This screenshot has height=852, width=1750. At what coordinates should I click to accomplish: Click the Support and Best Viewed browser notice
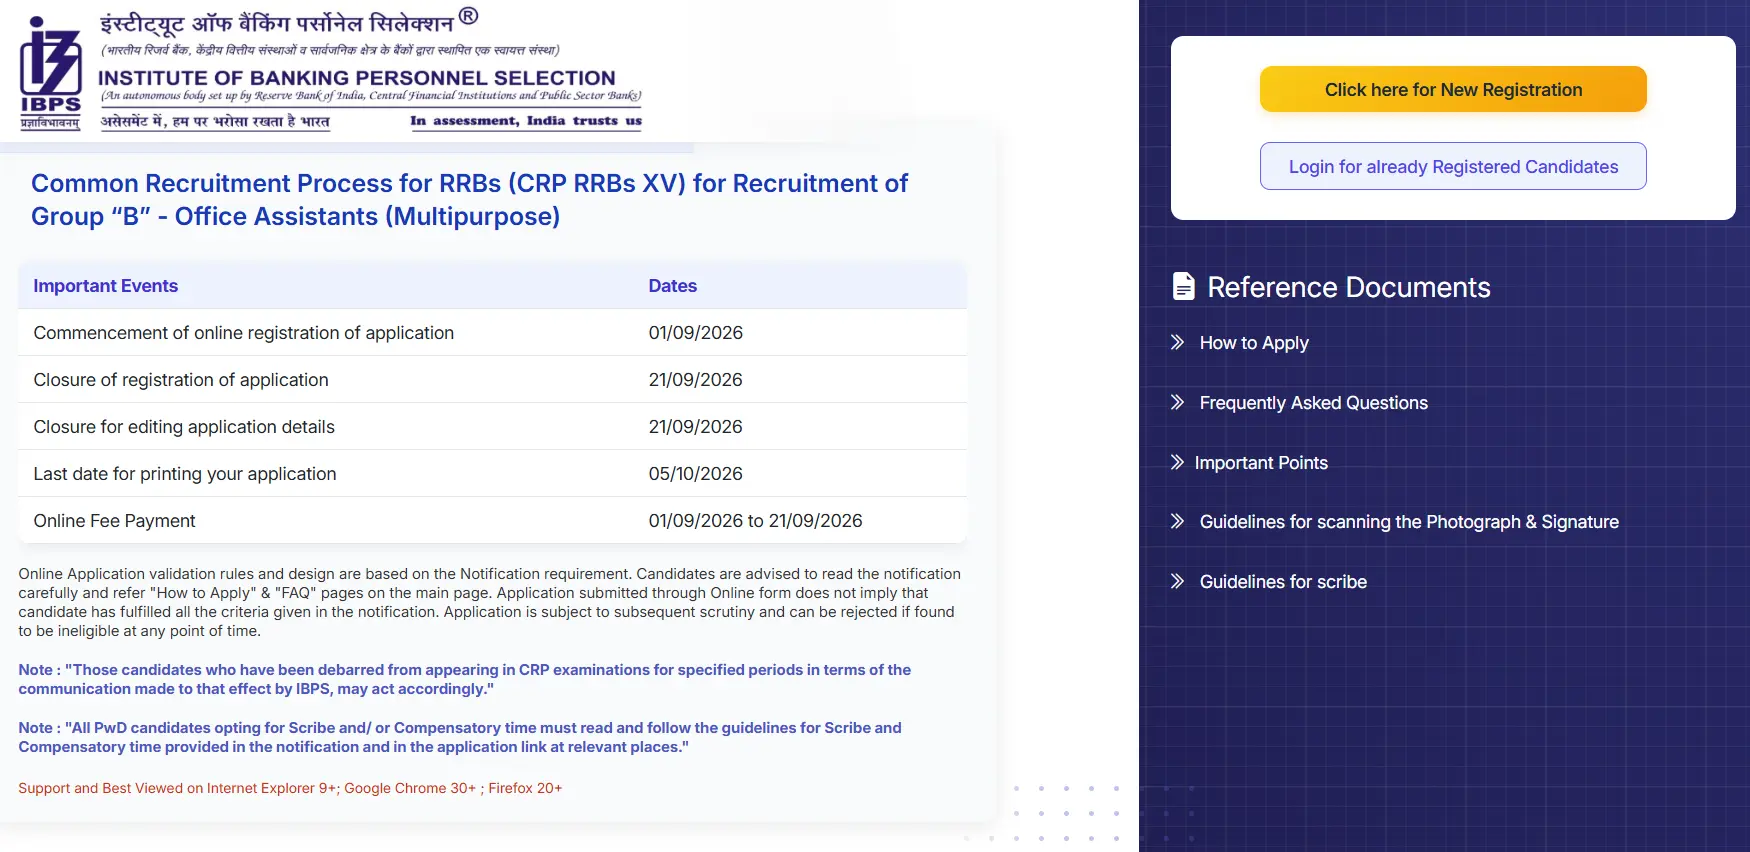pyautogui.click(x=290, y=788)
